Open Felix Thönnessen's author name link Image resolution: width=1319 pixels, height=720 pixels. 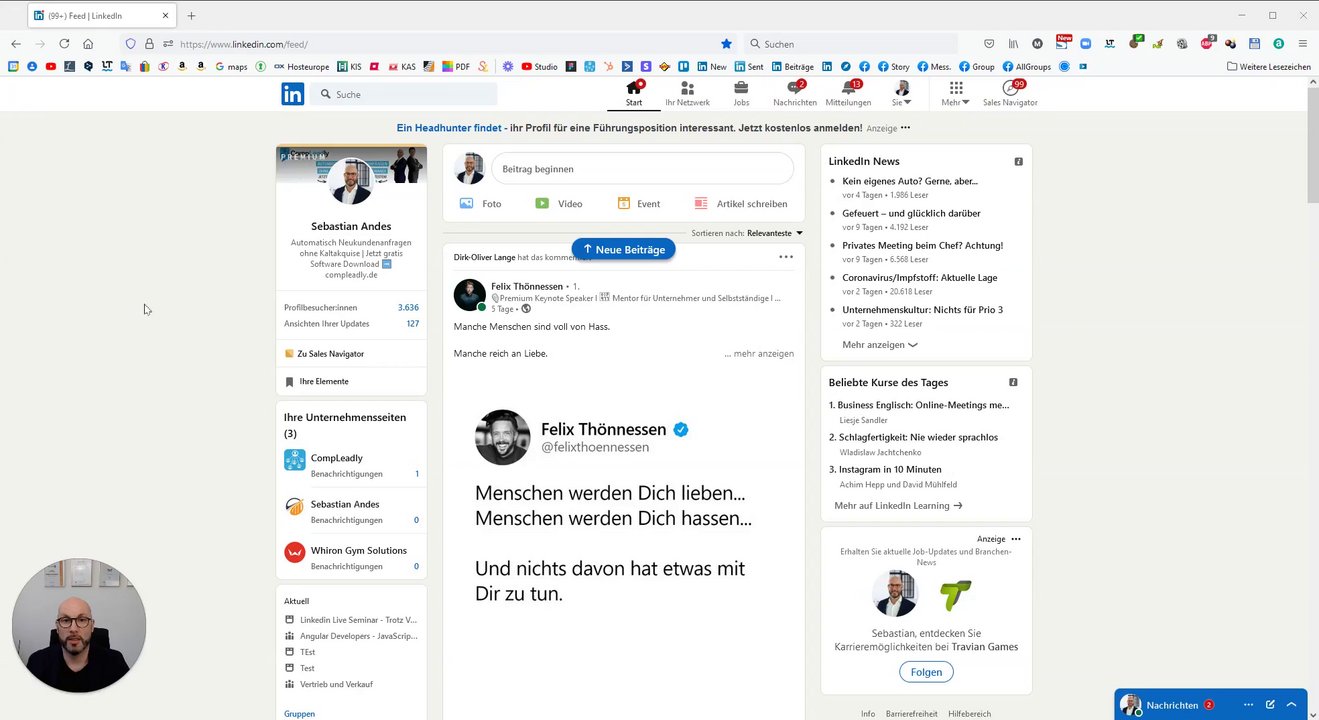[x=527, y=286]
